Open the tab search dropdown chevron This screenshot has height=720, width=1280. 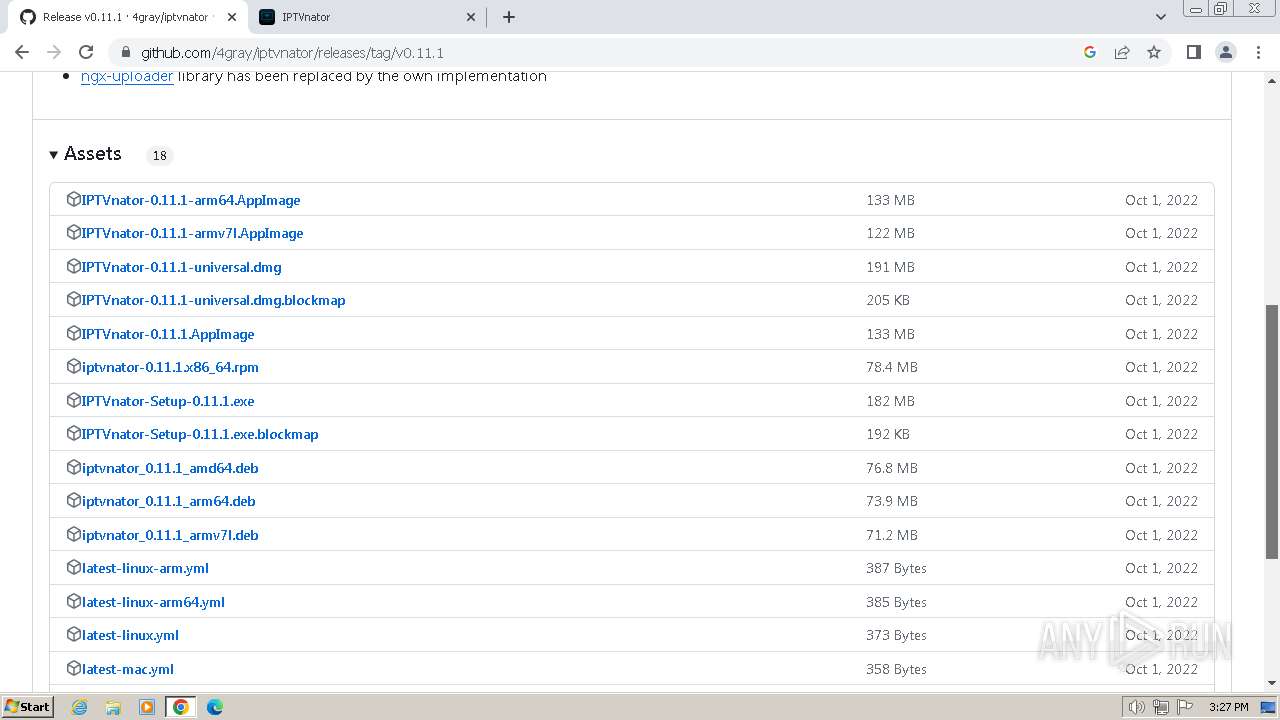pyautogui.click(x=1161, y=17)
